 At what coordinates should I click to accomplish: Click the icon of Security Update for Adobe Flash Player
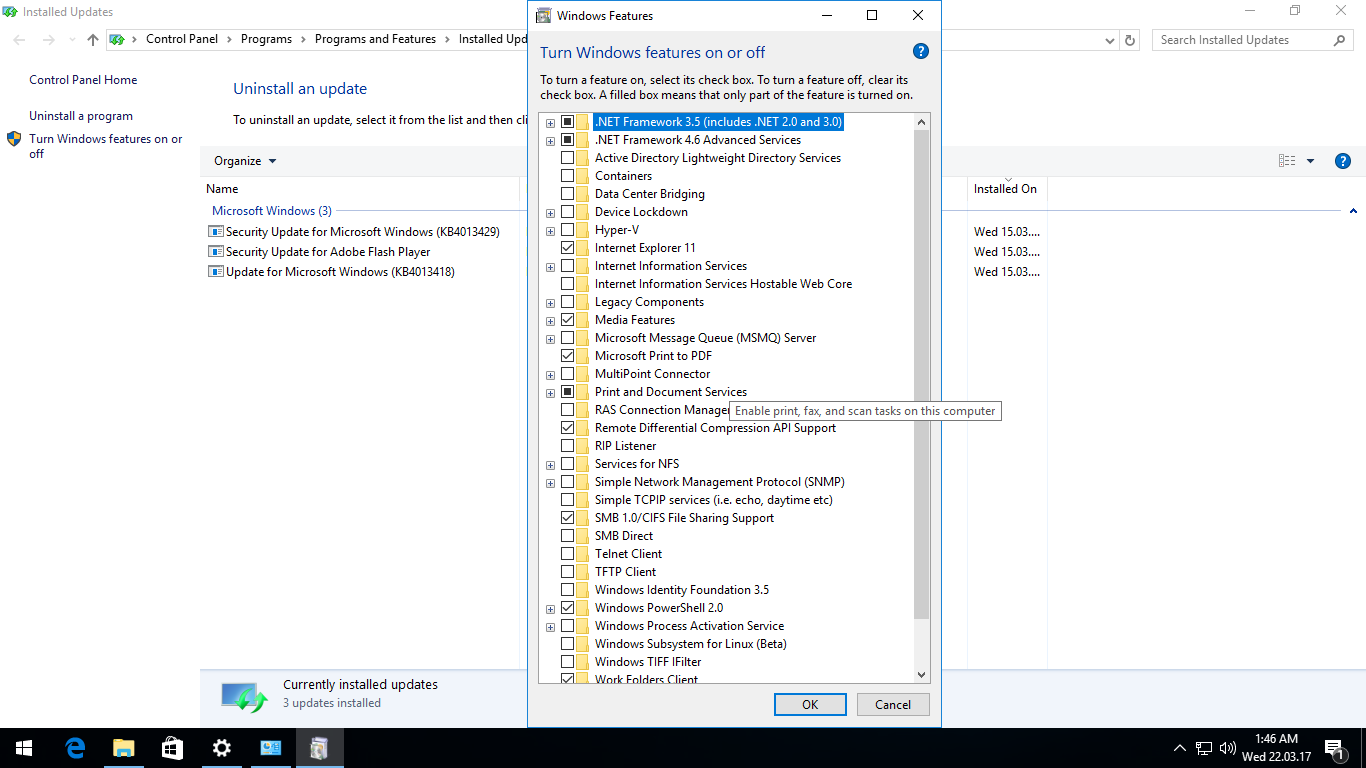215,252
